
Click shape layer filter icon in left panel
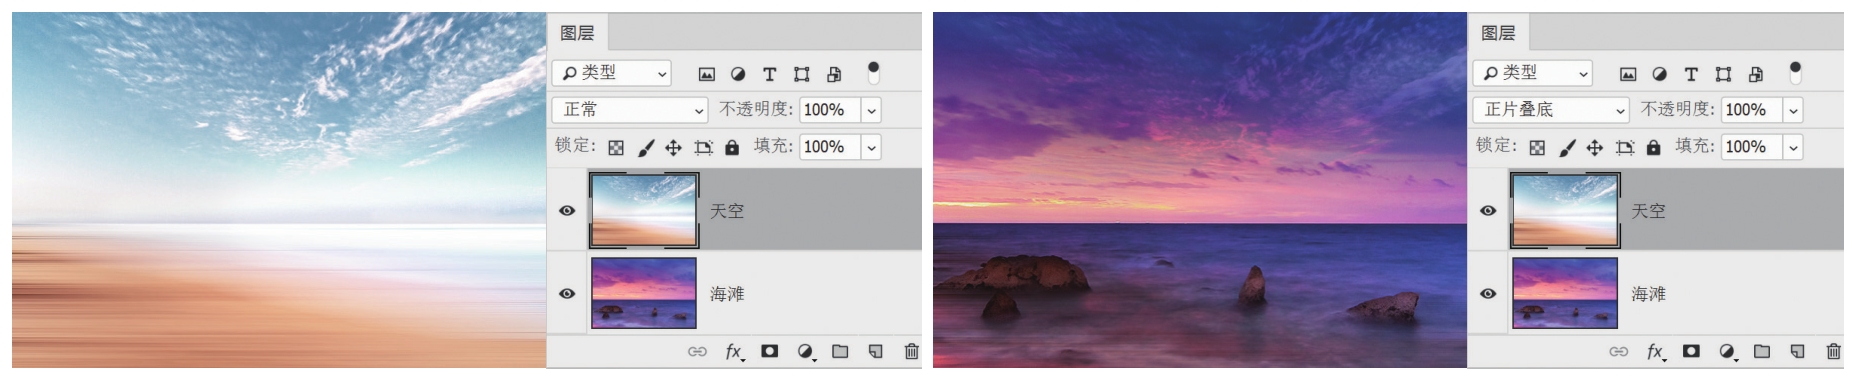[x=801, y=74]
